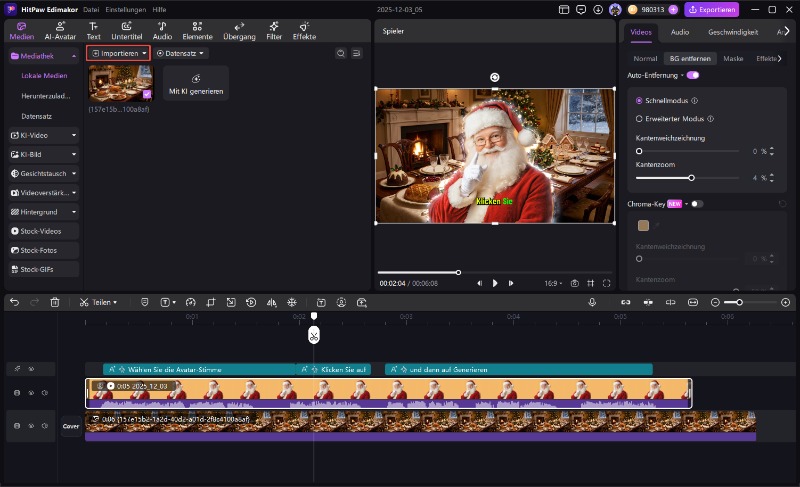Click the player progress bar handle
This screenshot has height=487, width=800.
458,272
